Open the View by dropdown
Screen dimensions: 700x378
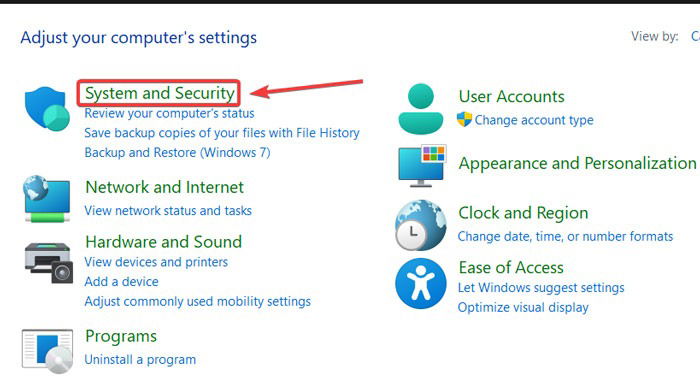(695, 36)
